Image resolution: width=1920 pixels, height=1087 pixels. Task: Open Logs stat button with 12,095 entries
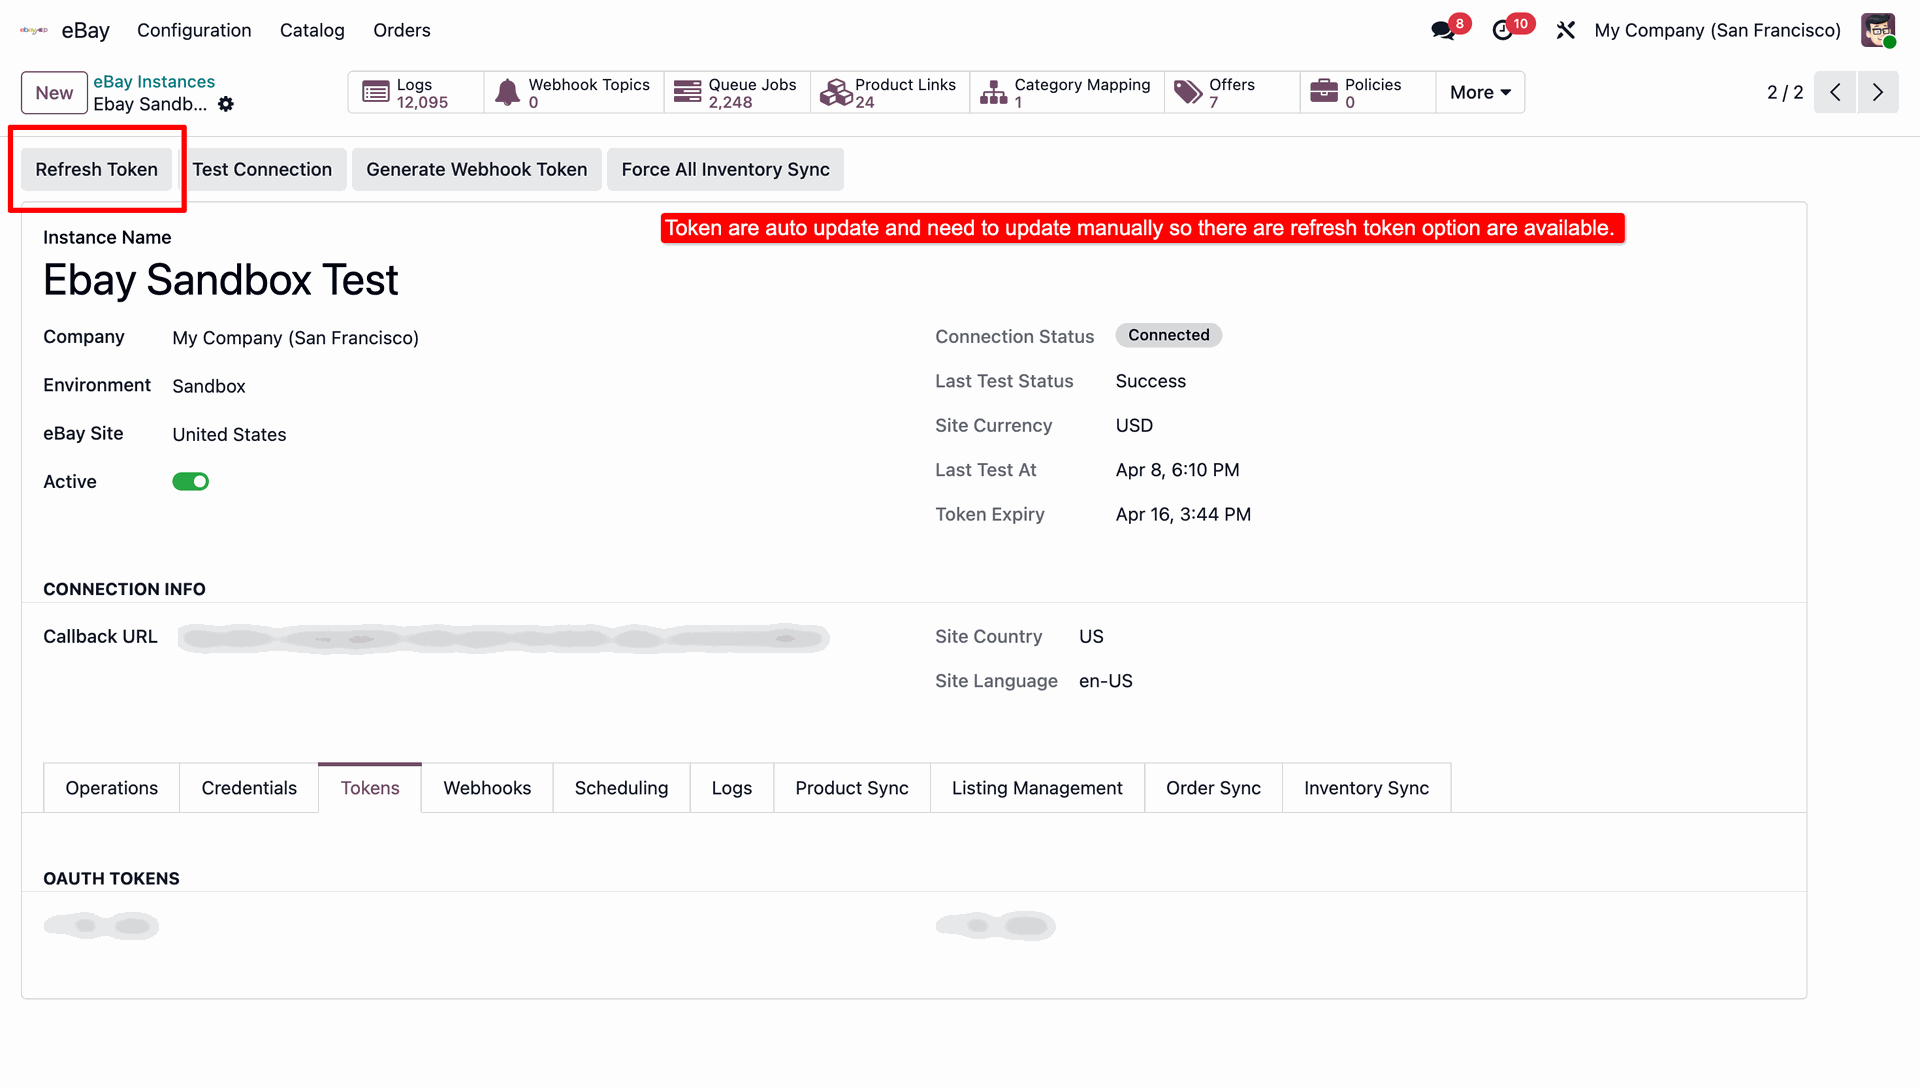[416, 92]
